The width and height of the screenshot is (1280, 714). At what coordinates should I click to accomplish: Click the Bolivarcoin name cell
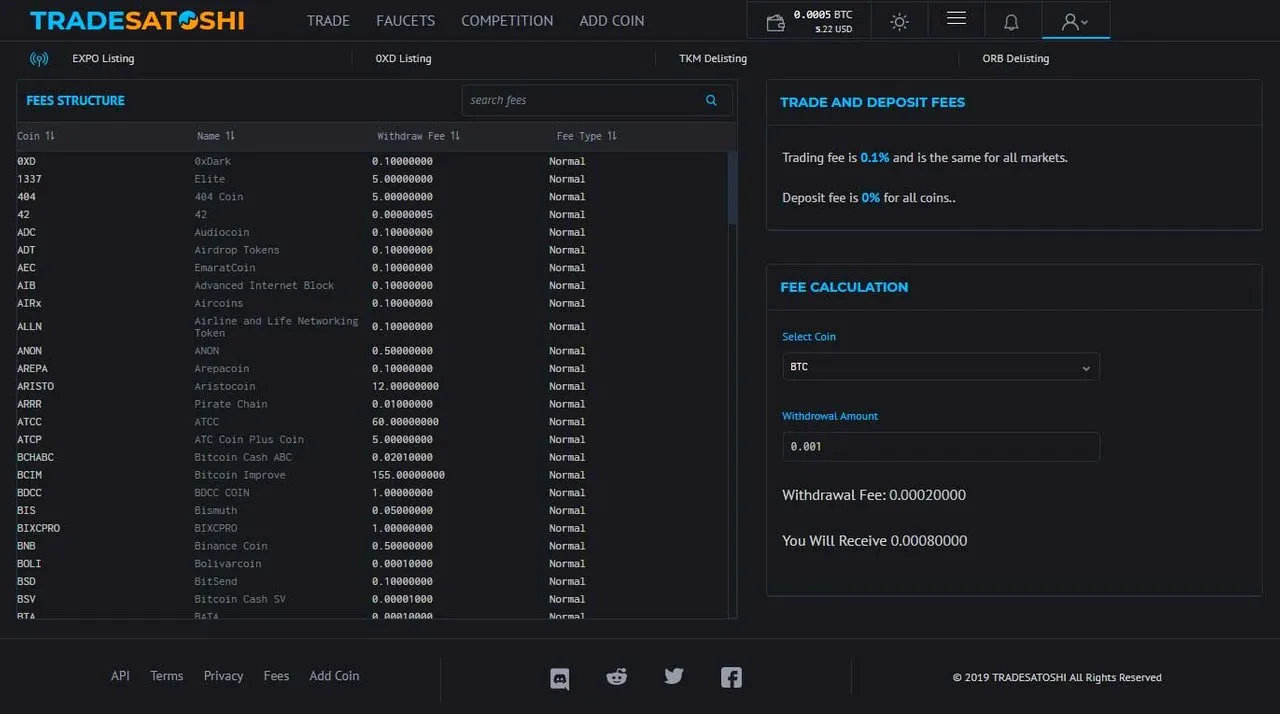(x=228, y=564)
